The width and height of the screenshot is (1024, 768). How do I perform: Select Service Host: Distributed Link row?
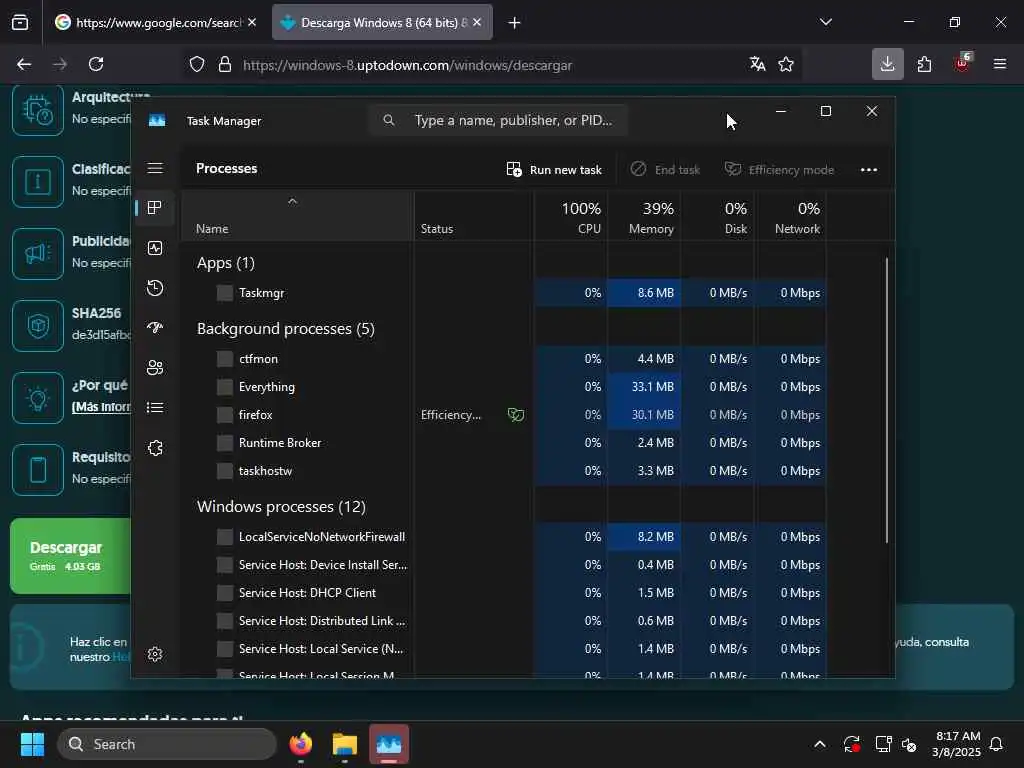(x=503, y=621)
